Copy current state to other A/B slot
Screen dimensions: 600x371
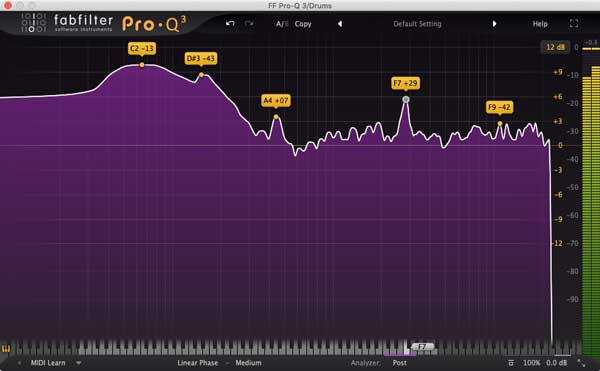[x=303, y=24]
